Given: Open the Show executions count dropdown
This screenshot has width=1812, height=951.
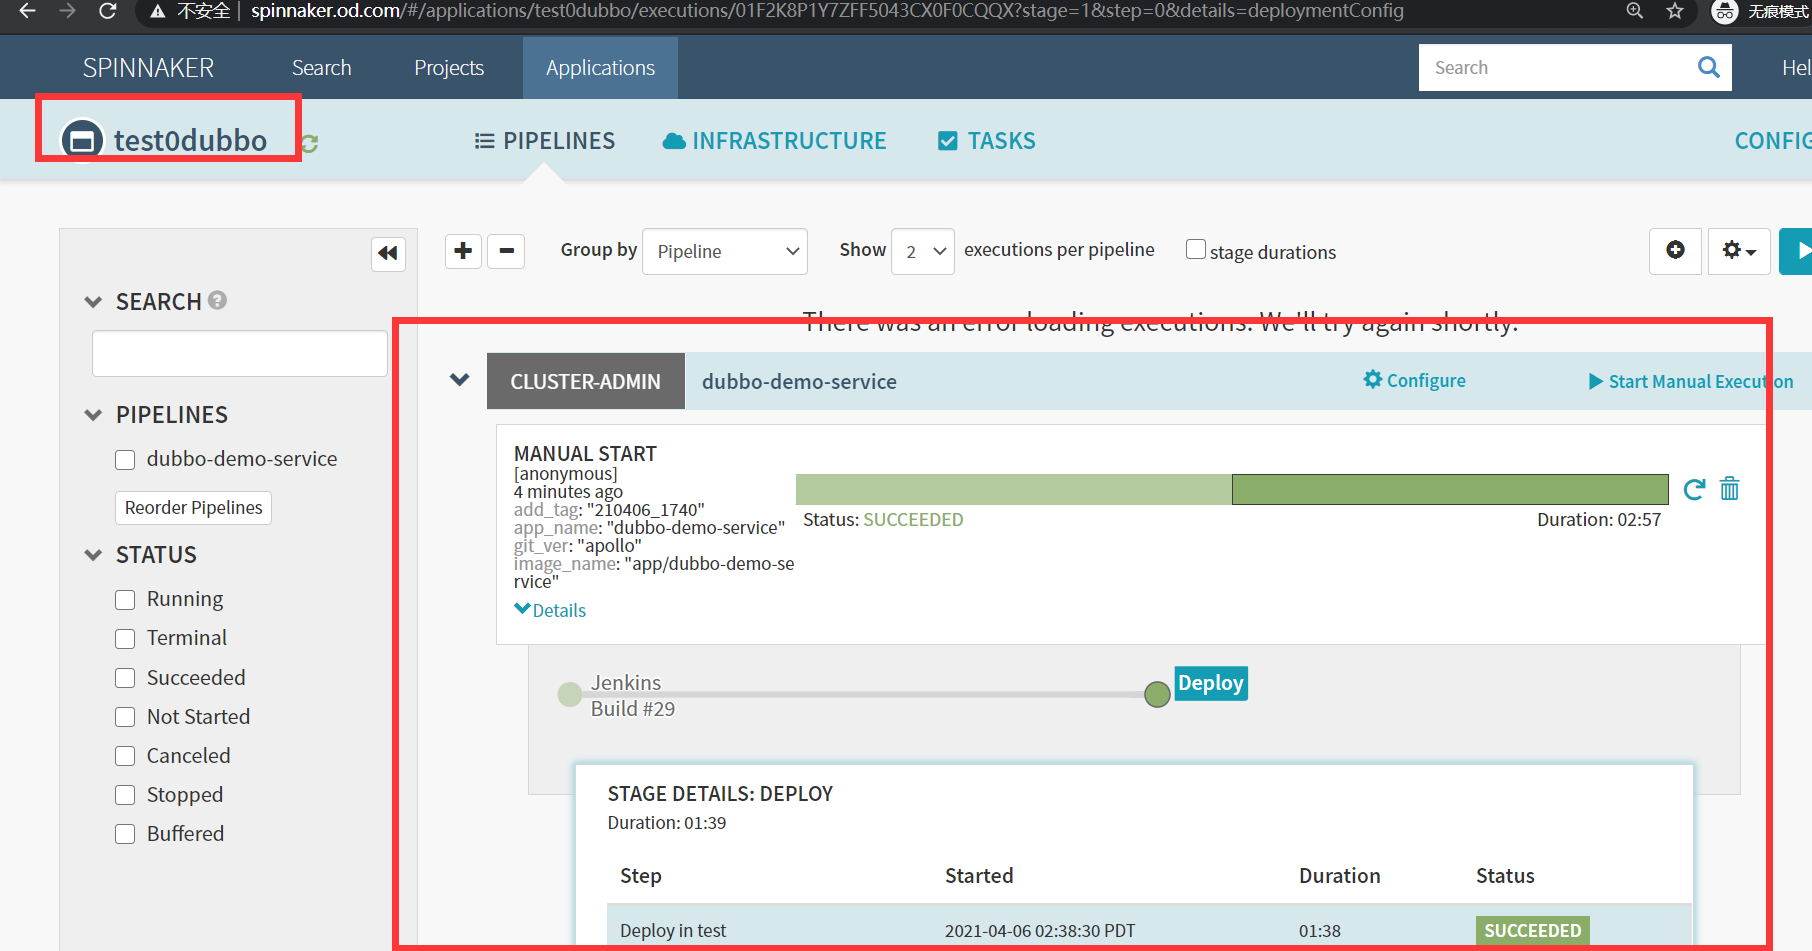Looking at the screenshot, I should tap(923, 251).
